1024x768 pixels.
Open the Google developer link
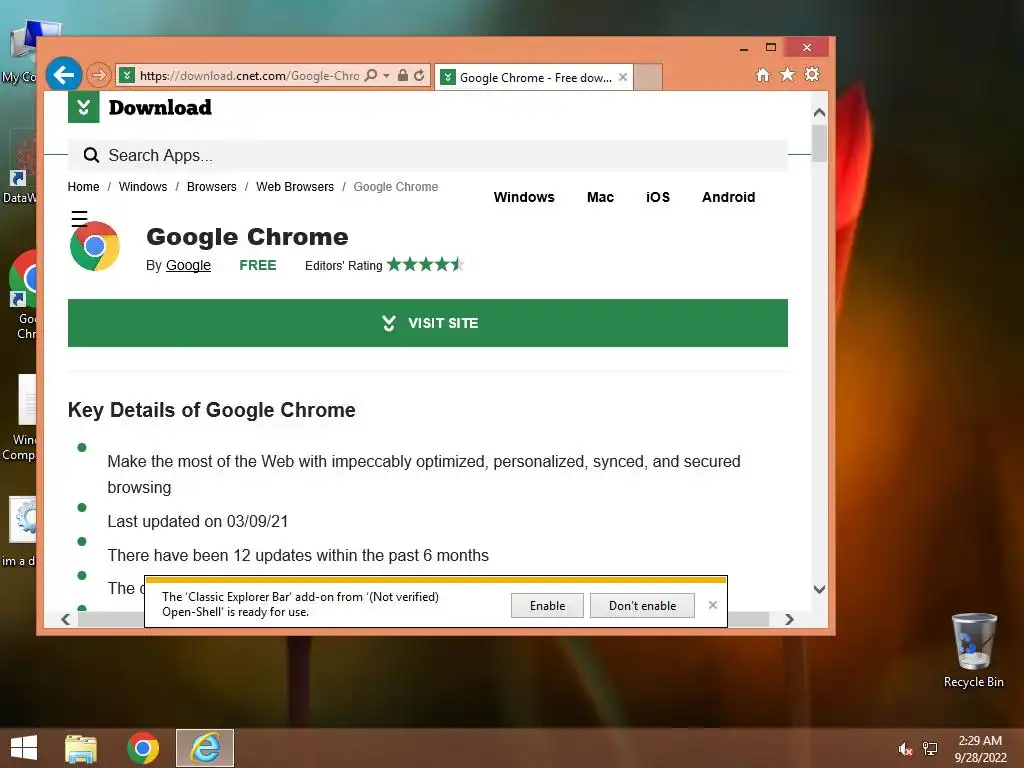click(188, 265)
